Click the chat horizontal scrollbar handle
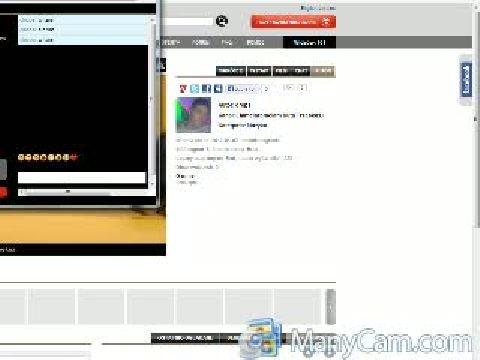The width and height of the screenshot is (480, 360). (68, 192)
